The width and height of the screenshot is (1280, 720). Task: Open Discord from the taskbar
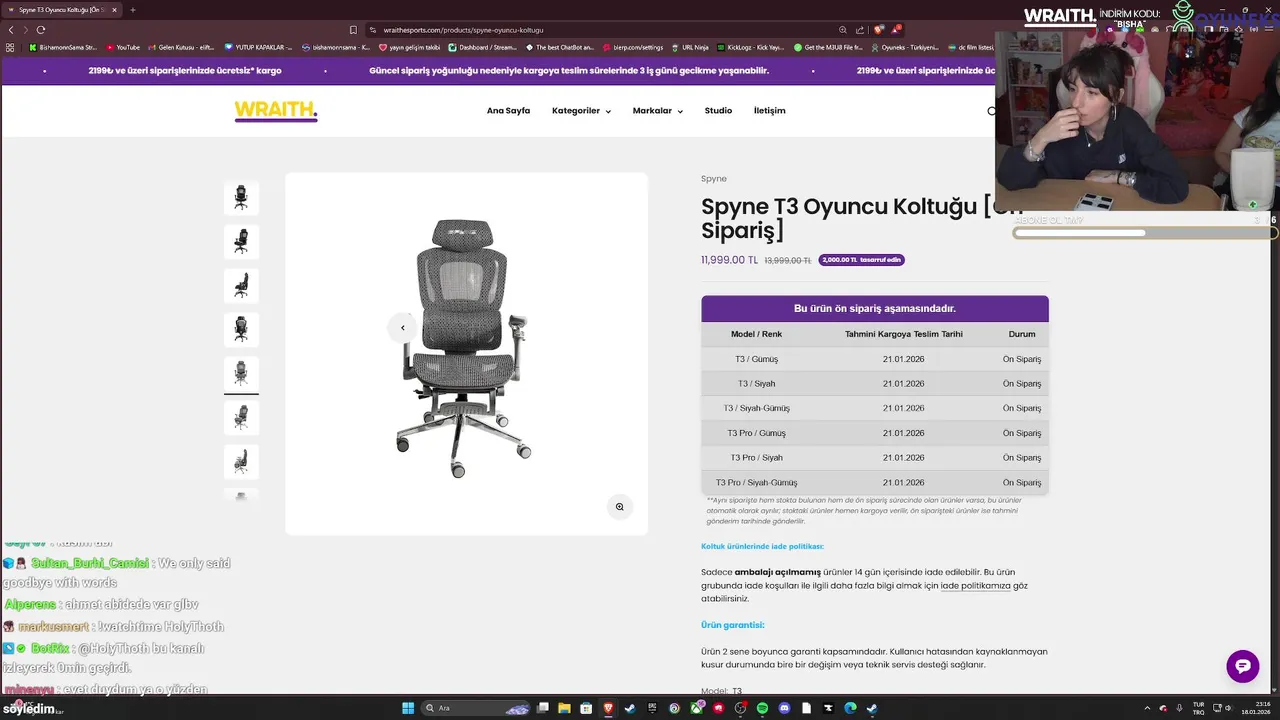[x=784, y=708]
